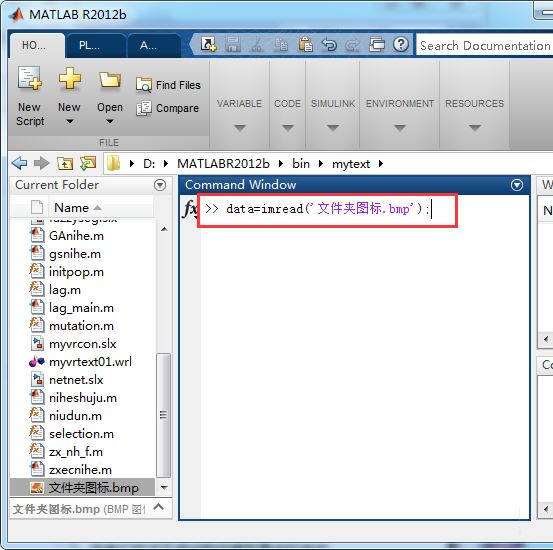Go forward with the right arrow
Viewport: 553px width, 550px height.
point(42,163)
